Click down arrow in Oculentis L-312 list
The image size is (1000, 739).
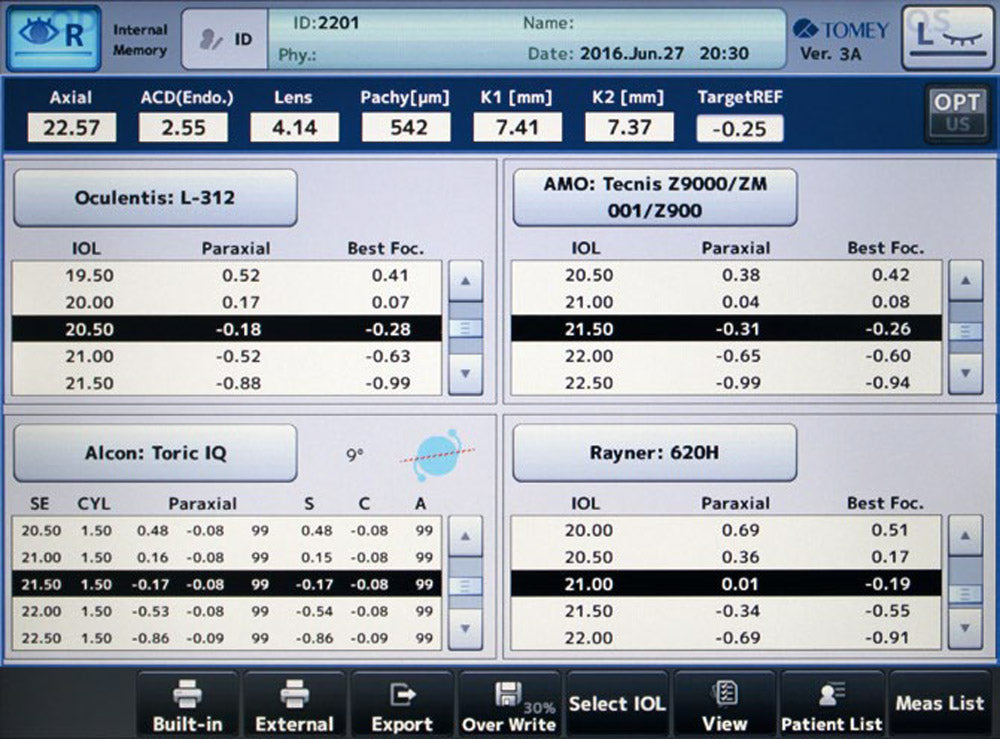point(466,374)
